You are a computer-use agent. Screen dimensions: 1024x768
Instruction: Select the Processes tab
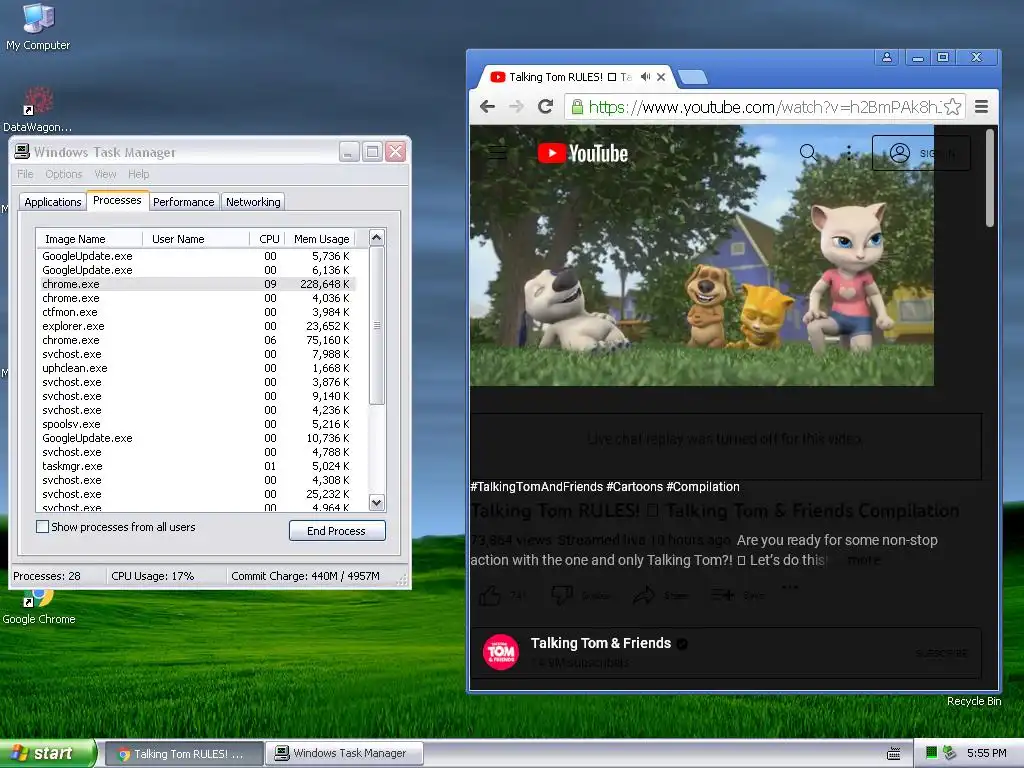(x=117, y=200)
